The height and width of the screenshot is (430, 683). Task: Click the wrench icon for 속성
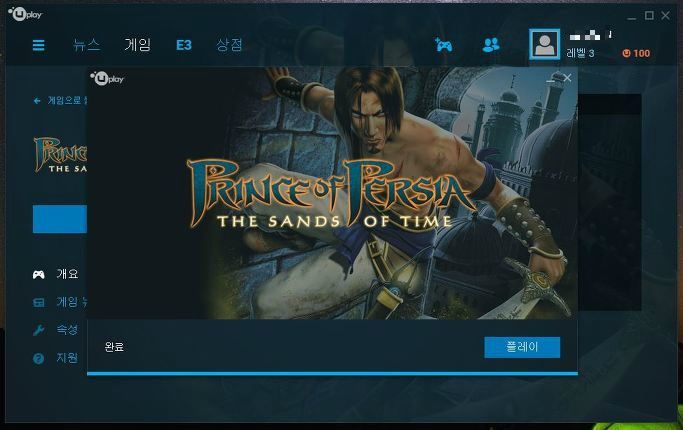click(39, 330)
